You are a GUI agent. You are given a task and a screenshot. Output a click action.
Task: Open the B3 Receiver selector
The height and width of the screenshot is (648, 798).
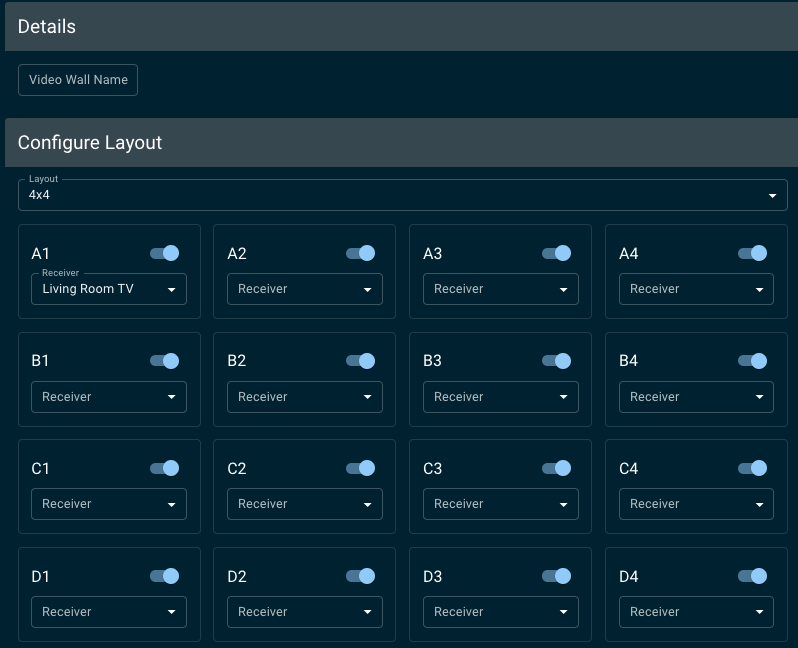[x=501, y=397]
